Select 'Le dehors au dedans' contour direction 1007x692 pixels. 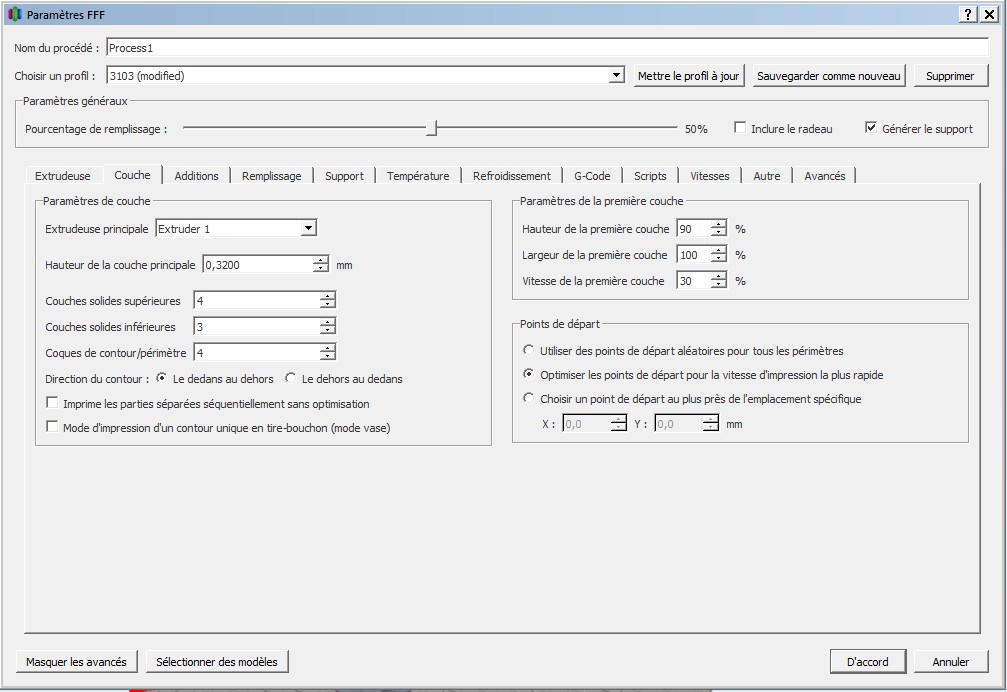(291, 379)
